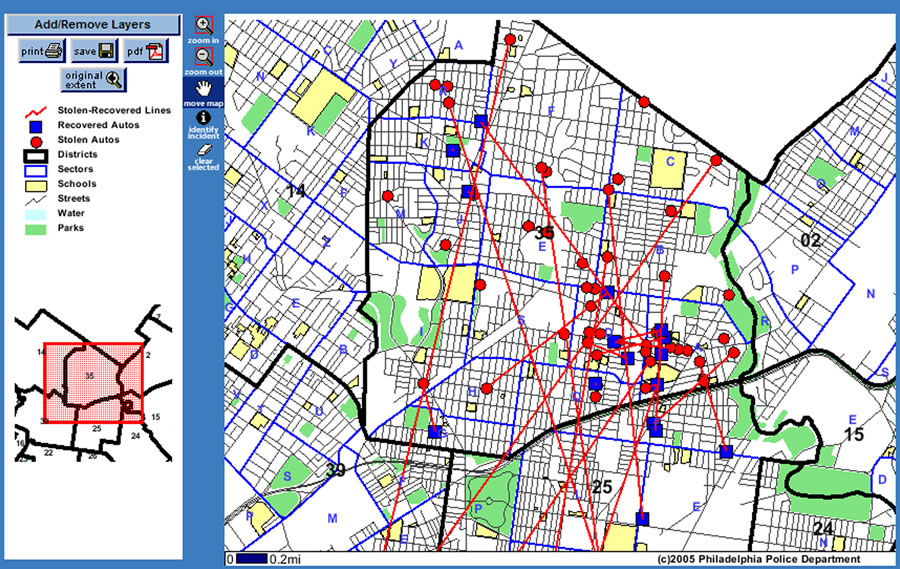Activate the move map hand tool
The height and width of the screenshot is (569, 900).
(x=203, y=93)
